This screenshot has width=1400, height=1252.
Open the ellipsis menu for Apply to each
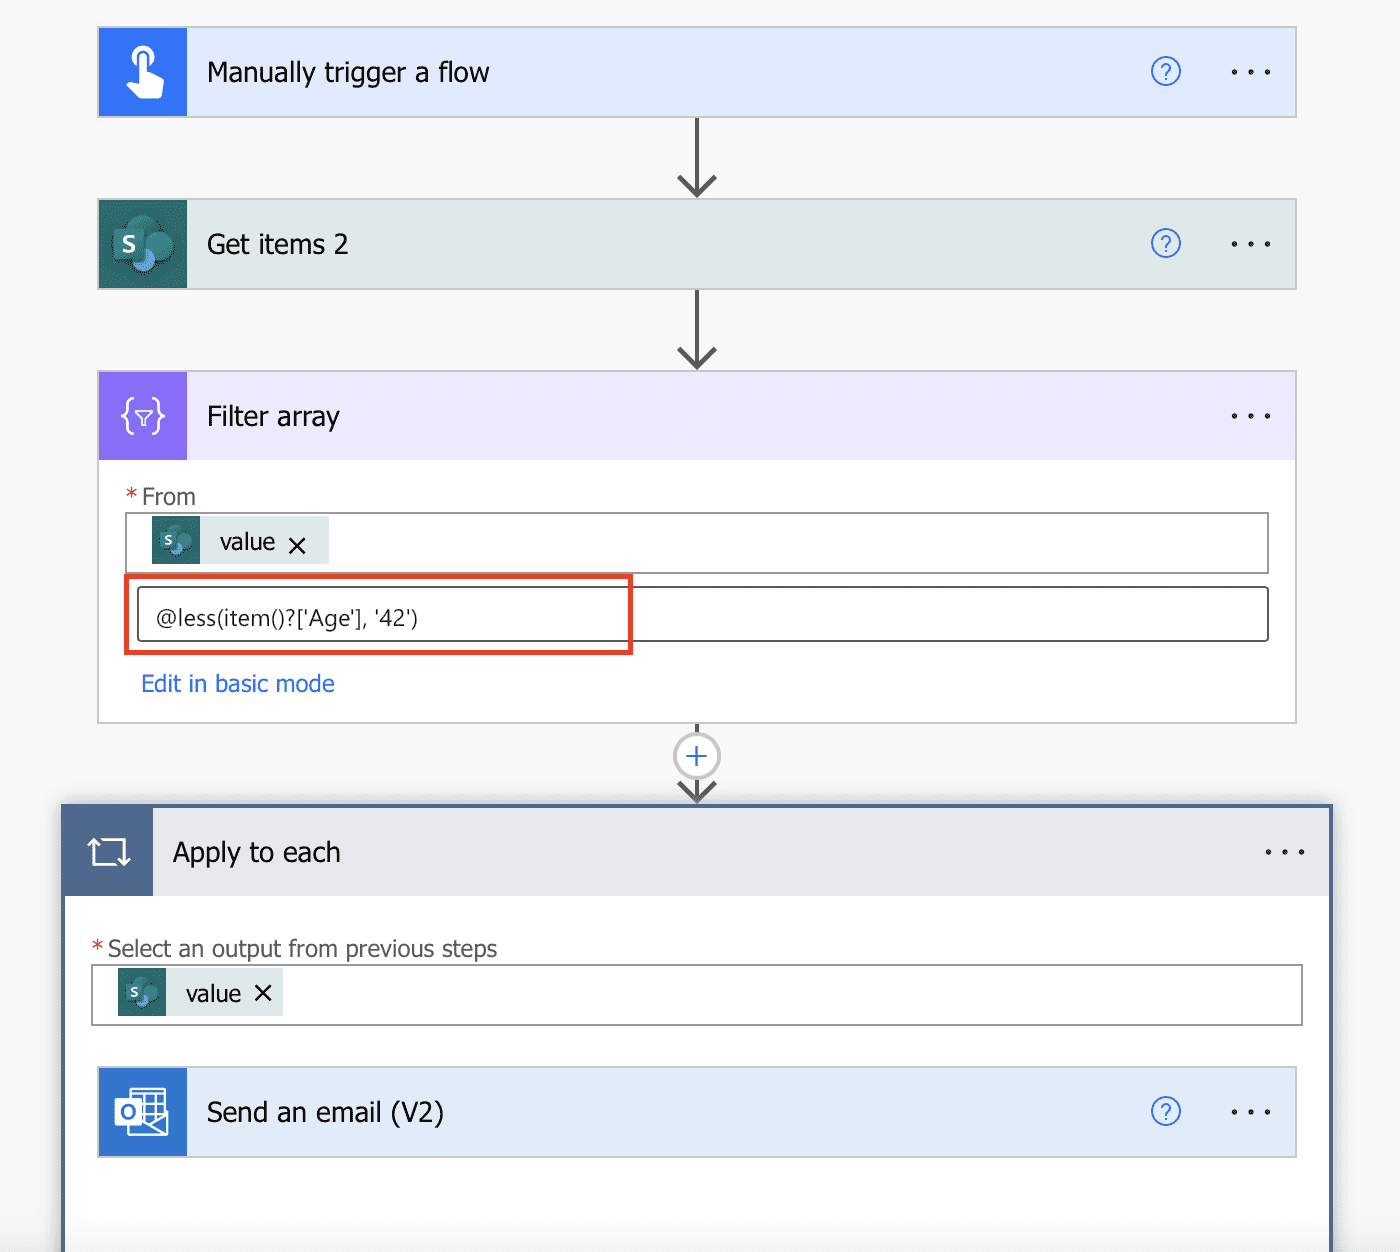click(1285, 851)
